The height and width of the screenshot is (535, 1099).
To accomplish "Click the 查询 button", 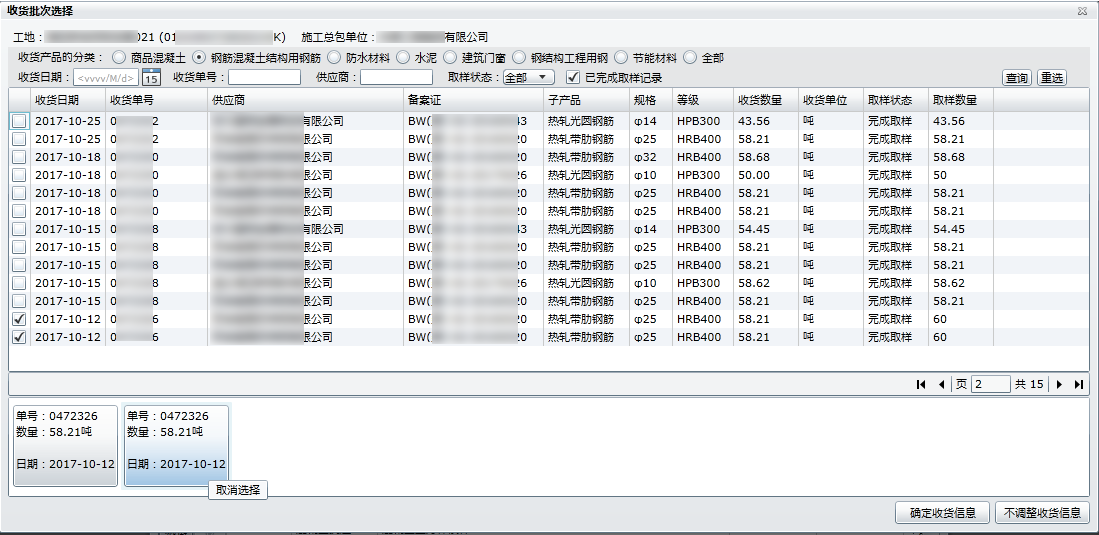I will pyautogui.click(x=1017, y=78).
